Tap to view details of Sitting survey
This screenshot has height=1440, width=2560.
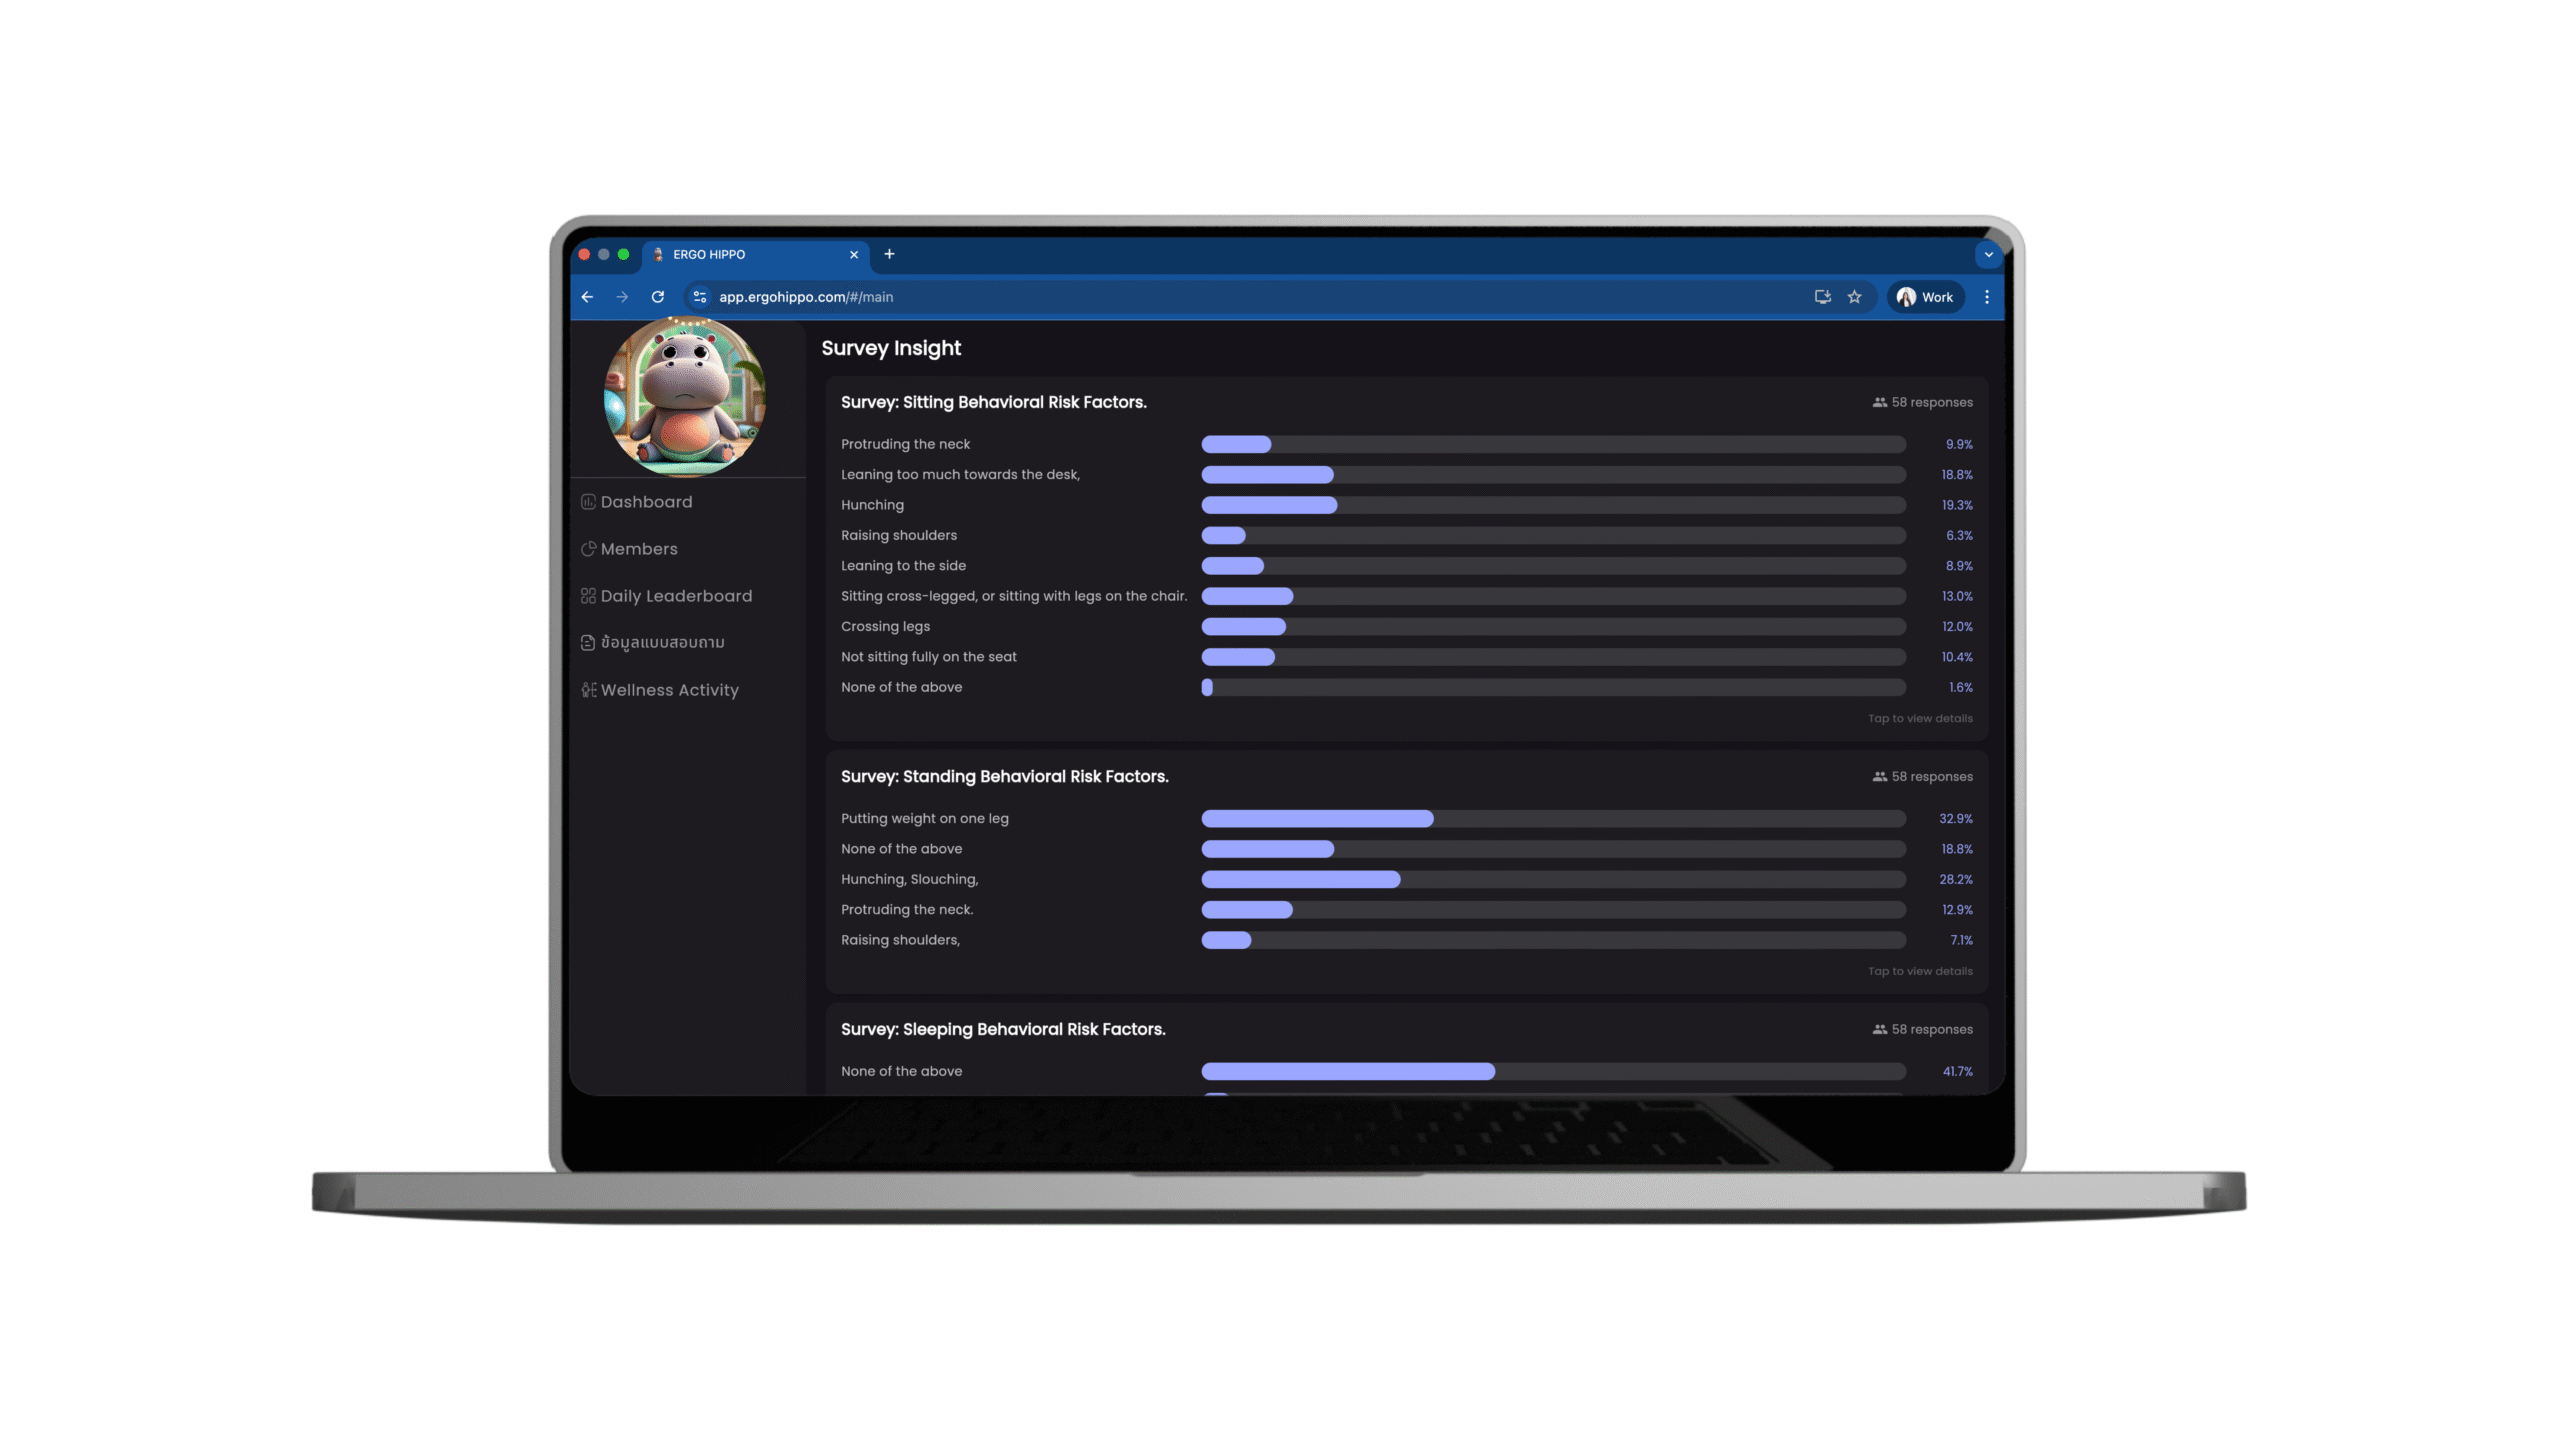[1920, 718]
